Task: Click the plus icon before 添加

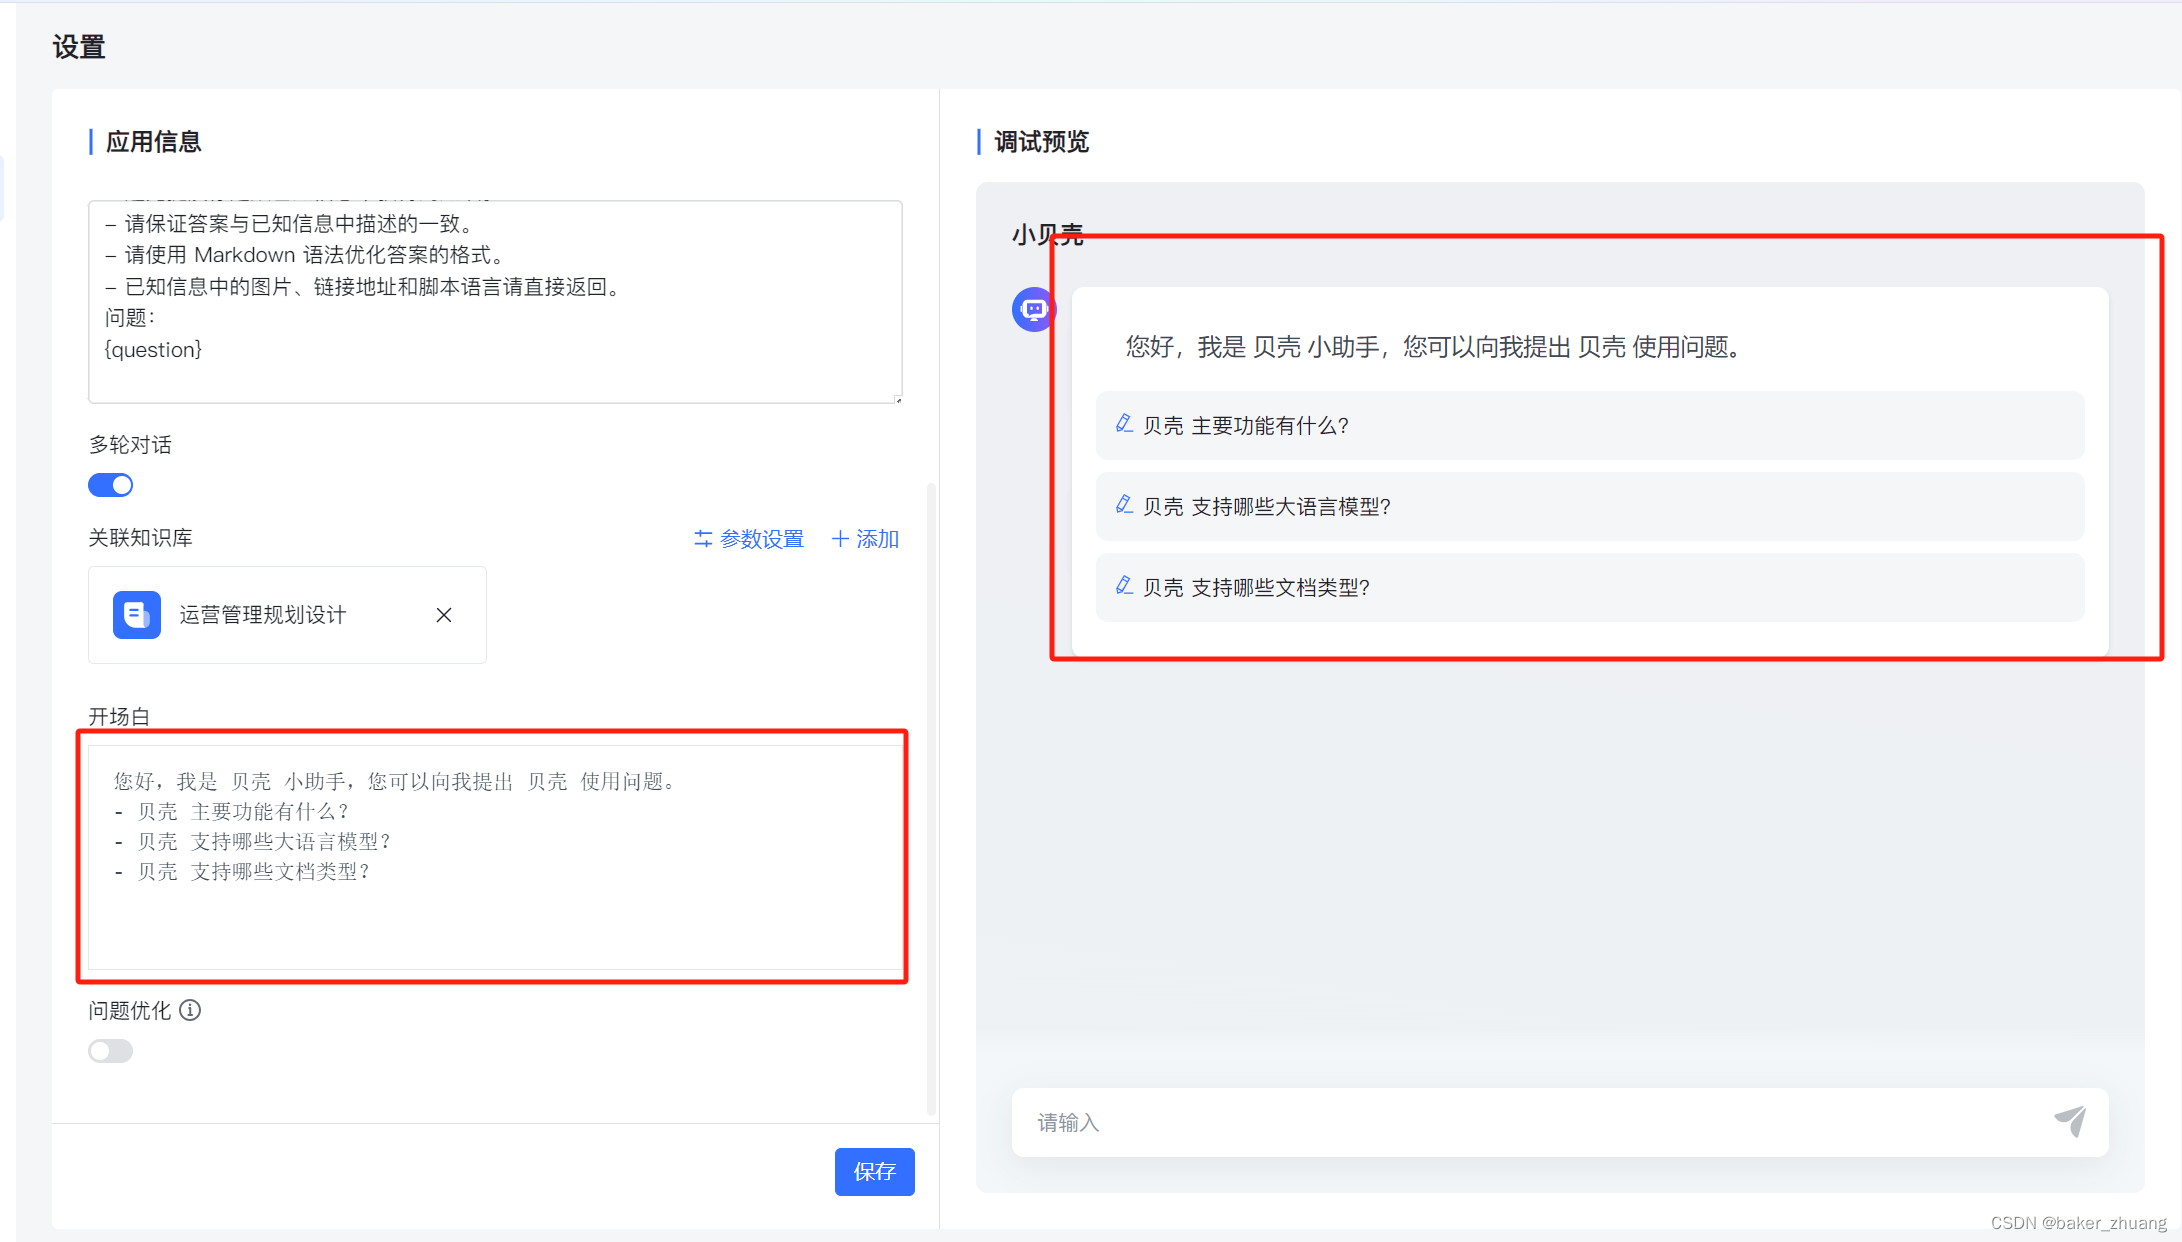Action: [840, 538]
